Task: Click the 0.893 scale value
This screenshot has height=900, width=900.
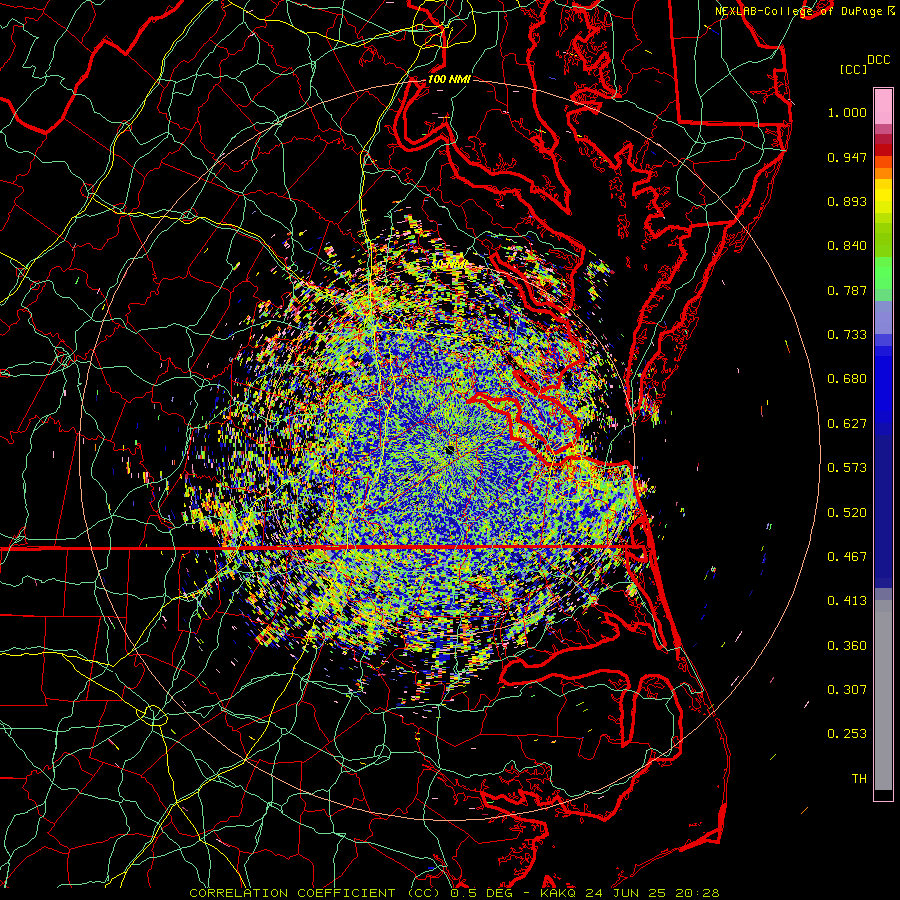Action: (x=847, y=201)
